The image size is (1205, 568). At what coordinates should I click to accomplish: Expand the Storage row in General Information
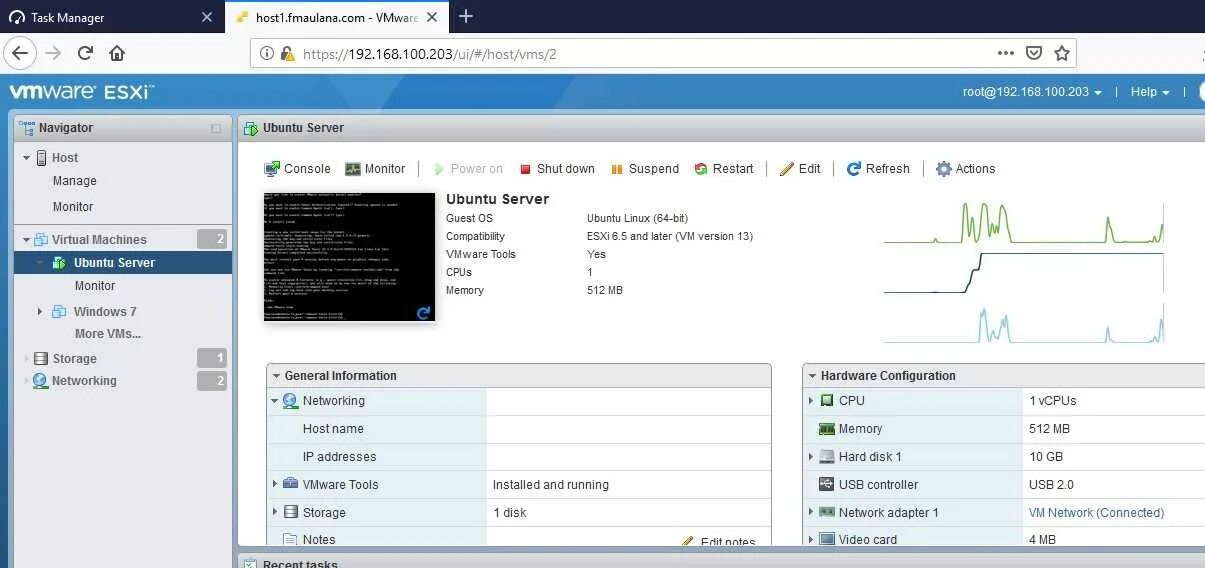click(275, 512)
